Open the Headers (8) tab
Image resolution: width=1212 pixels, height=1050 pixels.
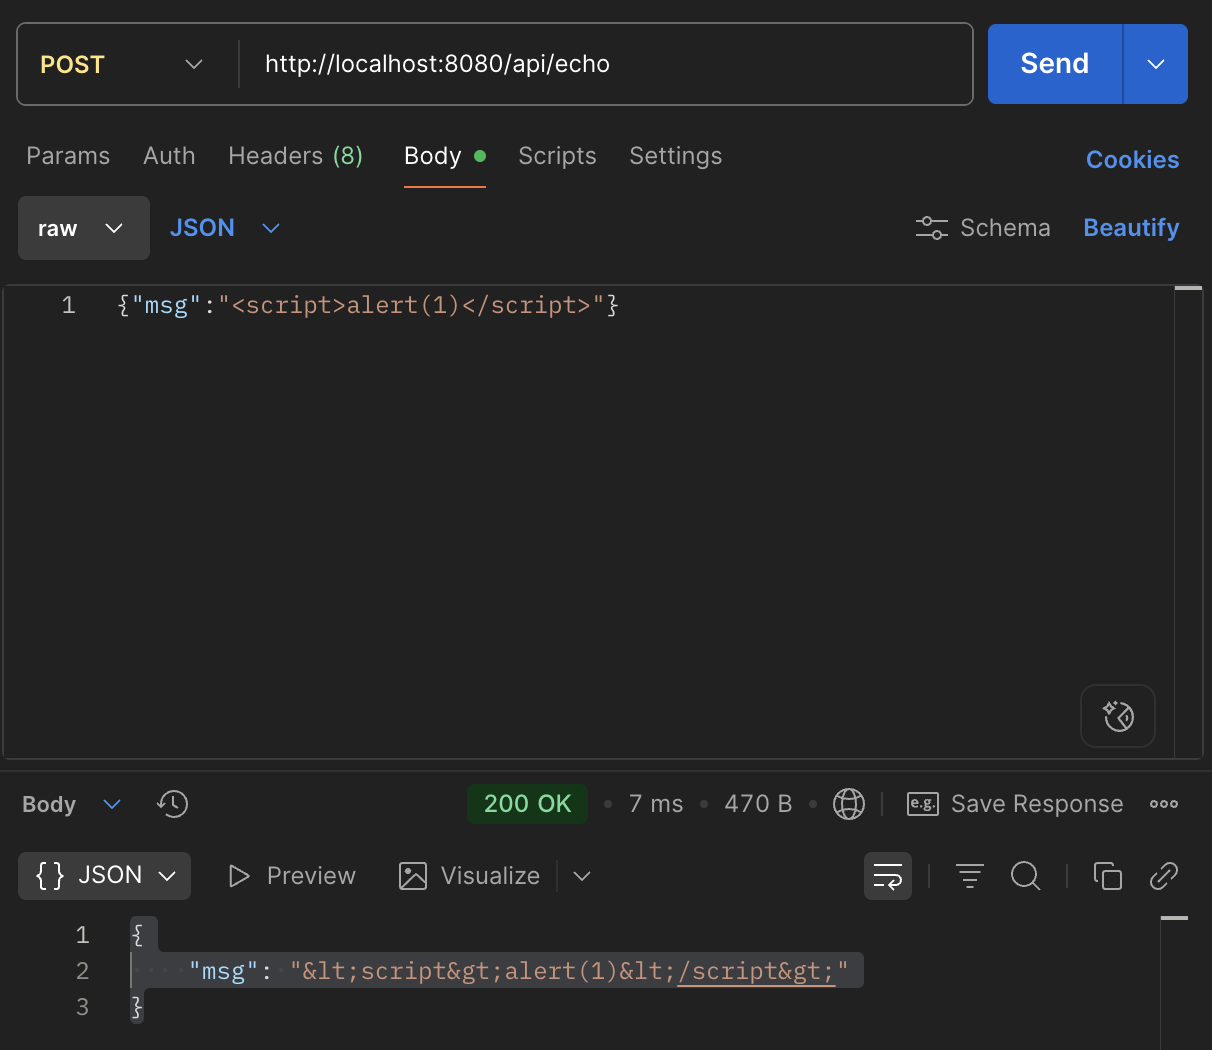(x=295, y=156)
